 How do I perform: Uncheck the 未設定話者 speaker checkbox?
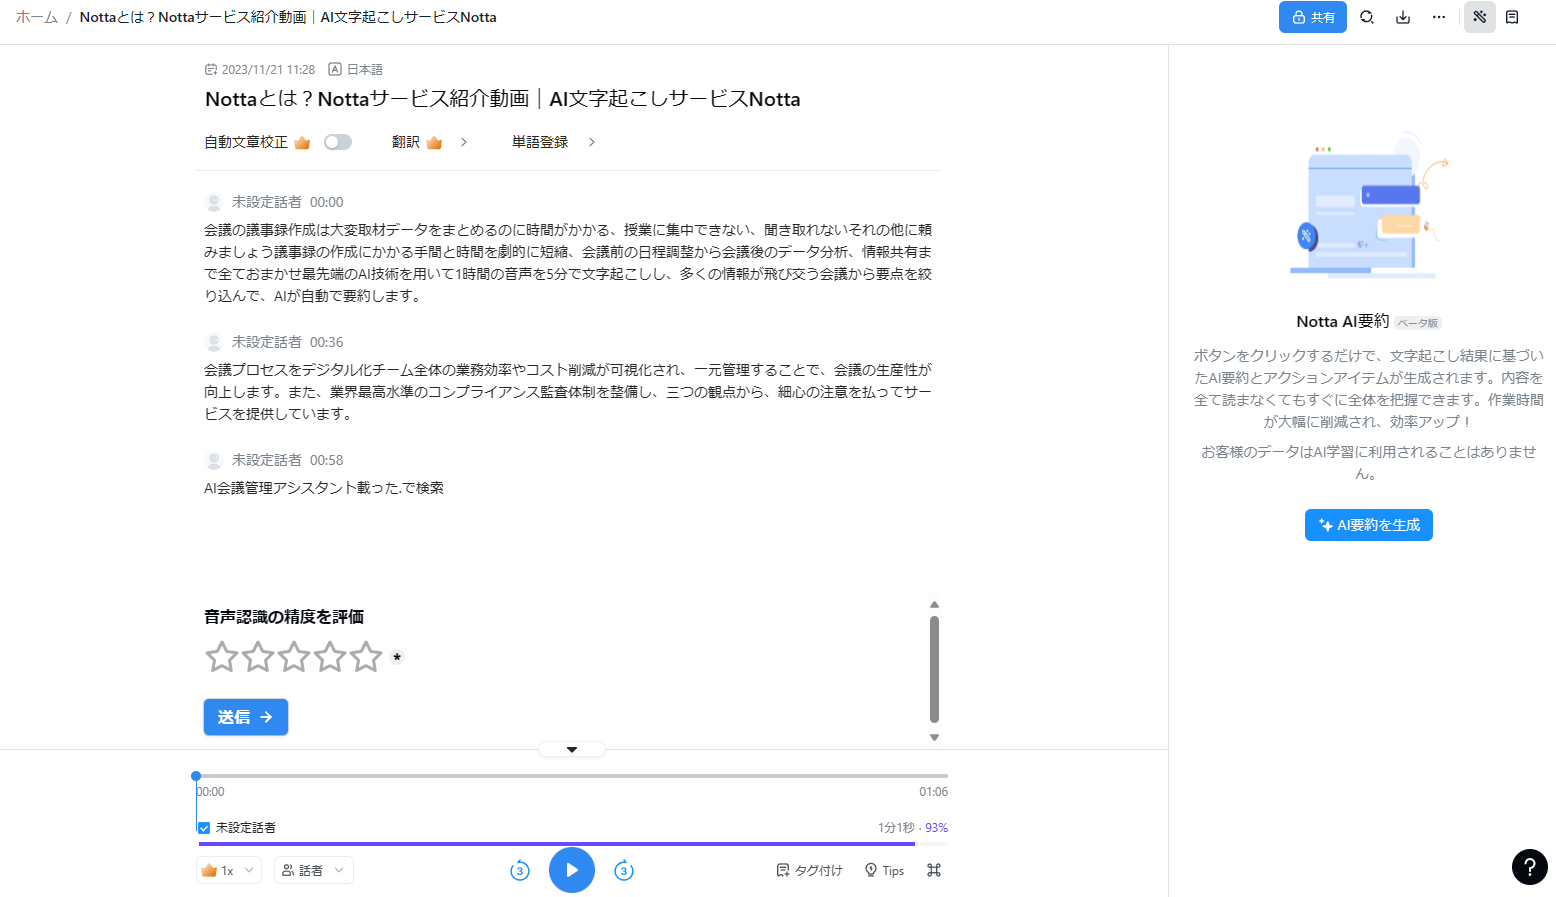pyautogui.click(x=204, y=828)
